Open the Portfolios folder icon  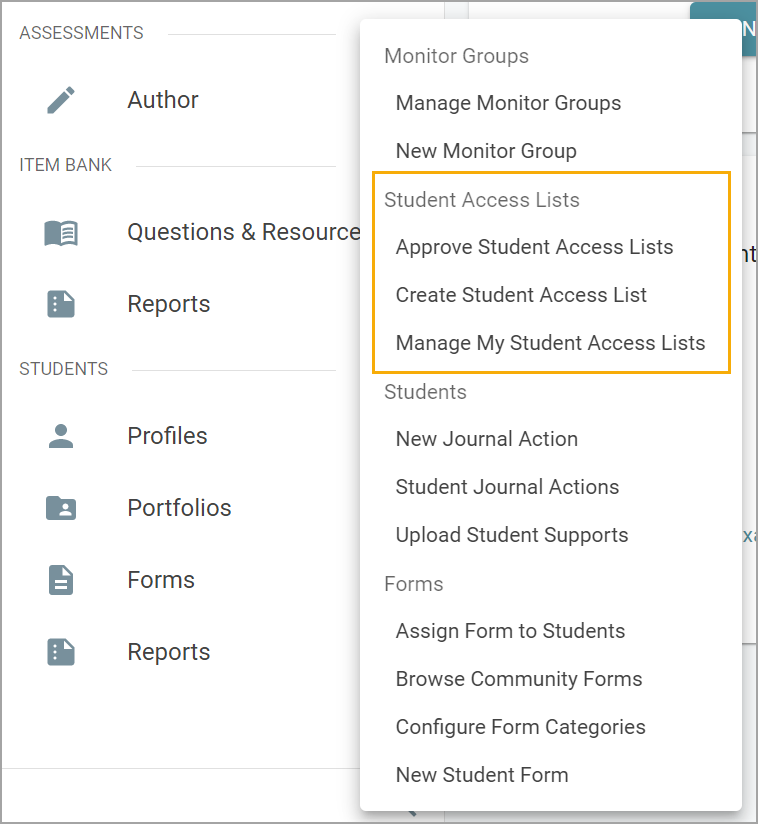[x=61, y=508]
